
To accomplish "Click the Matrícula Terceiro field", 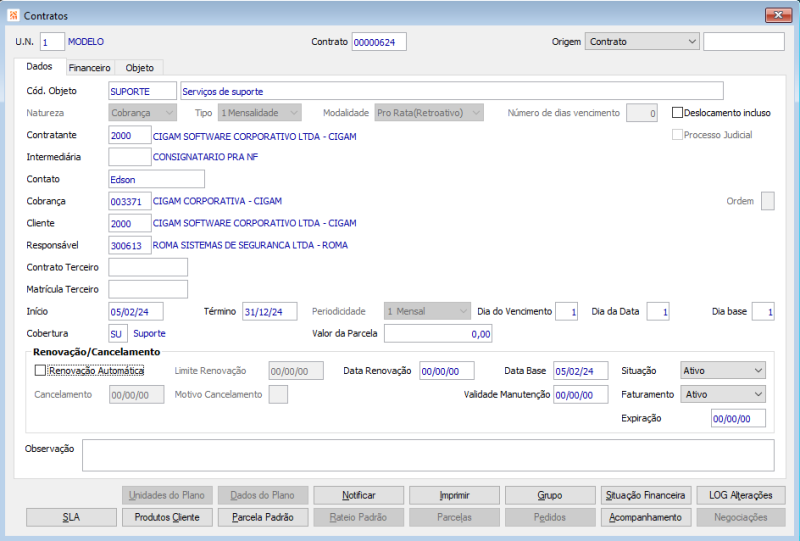I will coord(148,289).
